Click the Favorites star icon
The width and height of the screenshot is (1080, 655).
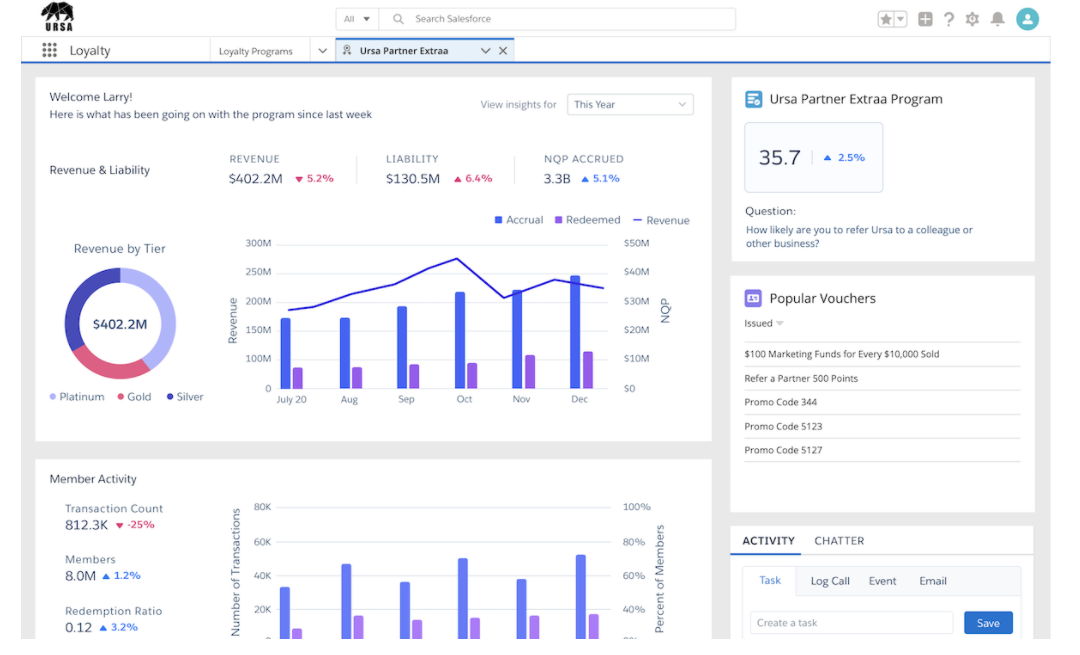point(886,19)
